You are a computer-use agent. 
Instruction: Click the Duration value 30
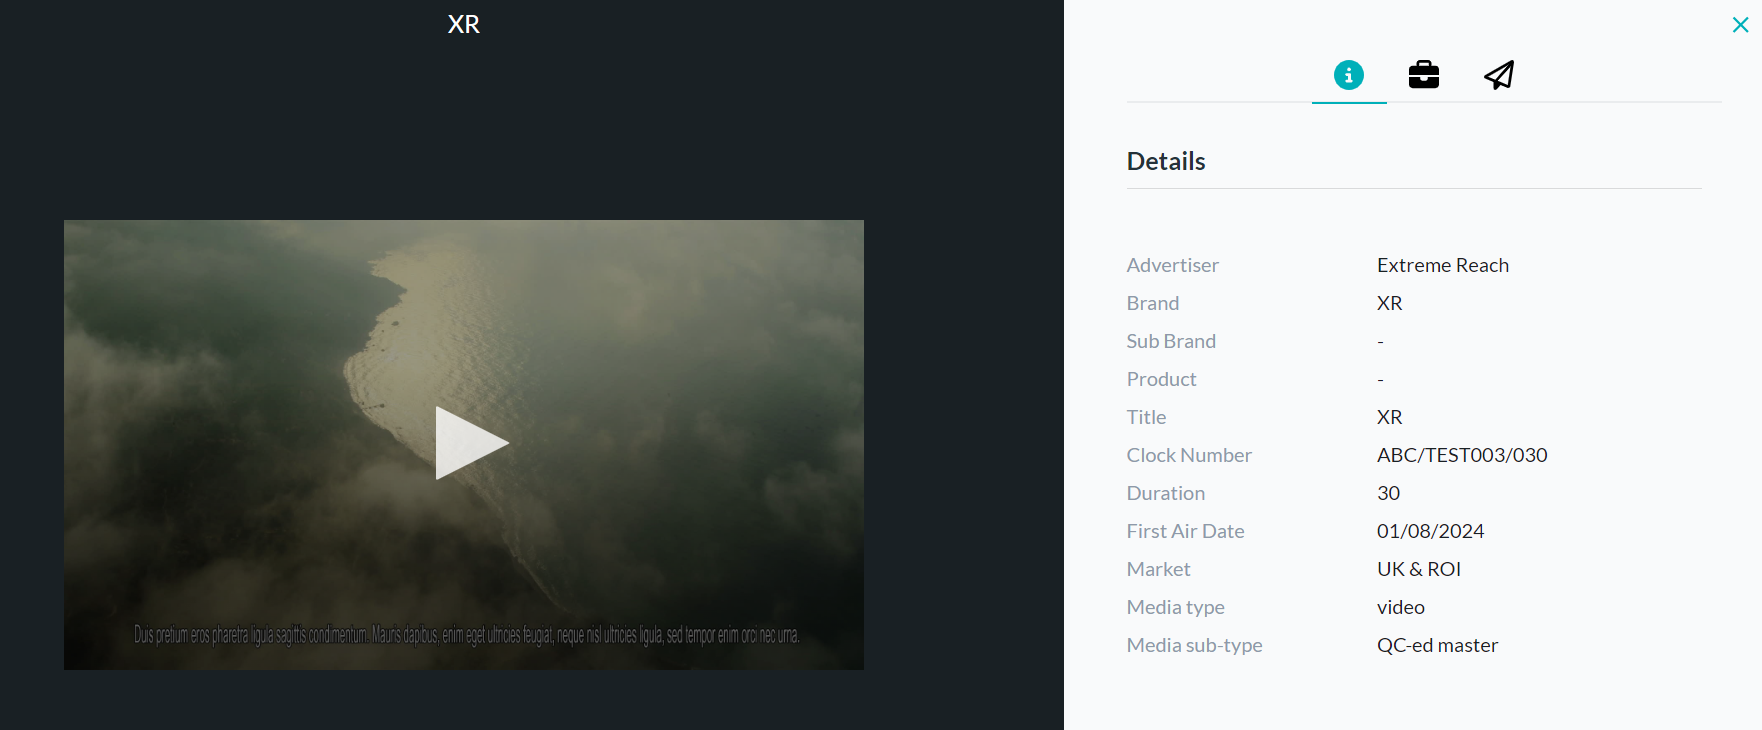pos(1388,493)
